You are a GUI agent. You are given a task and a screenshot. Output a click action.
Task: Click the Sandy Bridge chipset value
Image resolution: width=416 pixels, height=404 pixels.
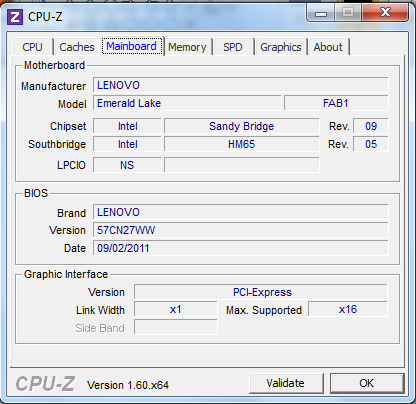(x=242, y=126)
